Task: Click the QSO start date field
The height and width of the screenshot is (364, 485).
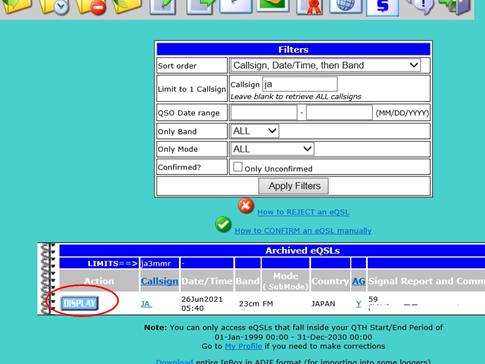Action: pos(263,113)
